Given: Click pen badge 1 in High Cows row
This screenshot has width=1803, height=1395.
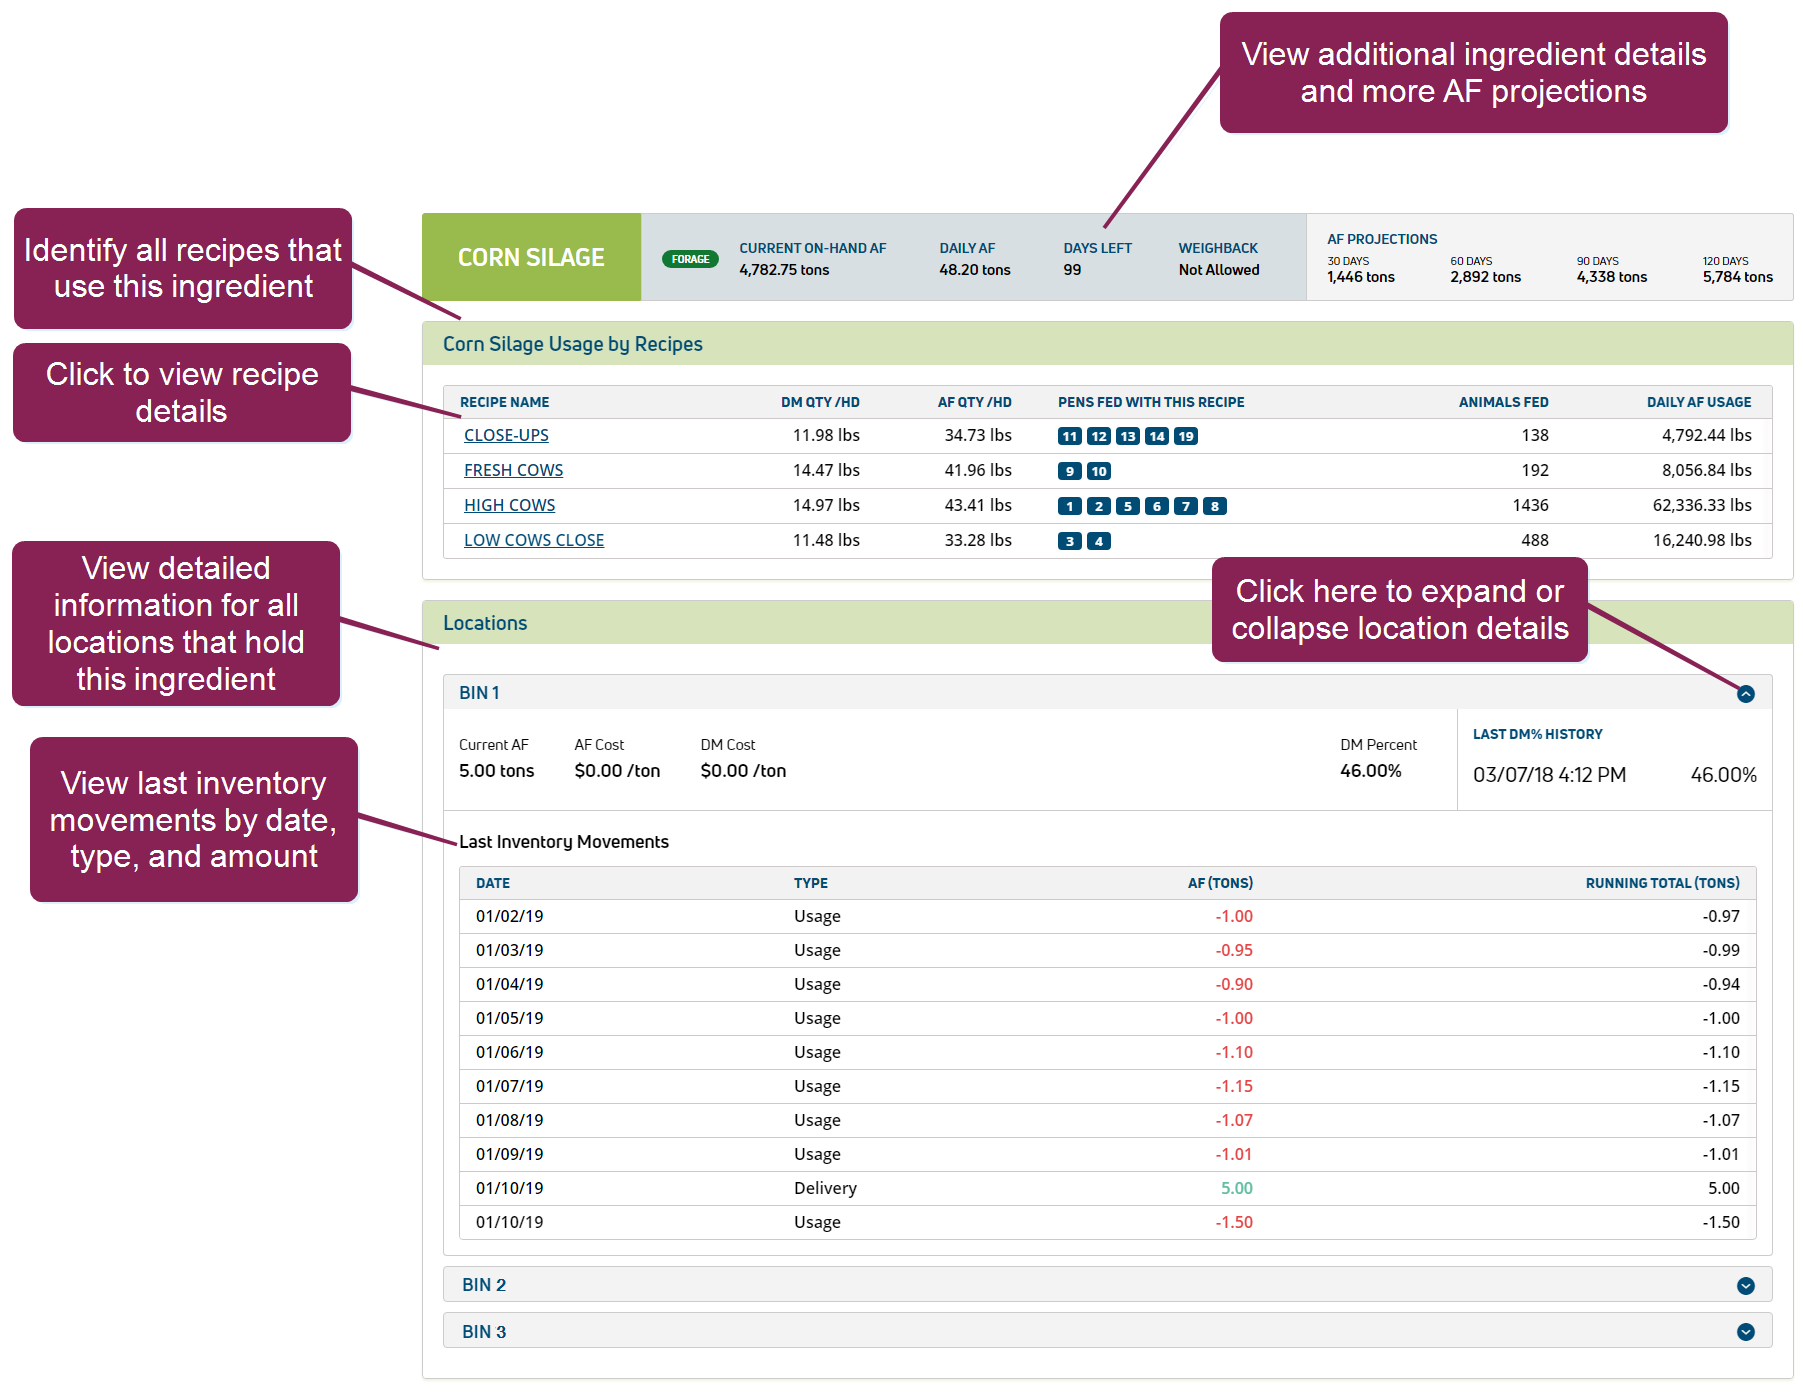Looking at the screenshot, I should tap(1069, 506).
